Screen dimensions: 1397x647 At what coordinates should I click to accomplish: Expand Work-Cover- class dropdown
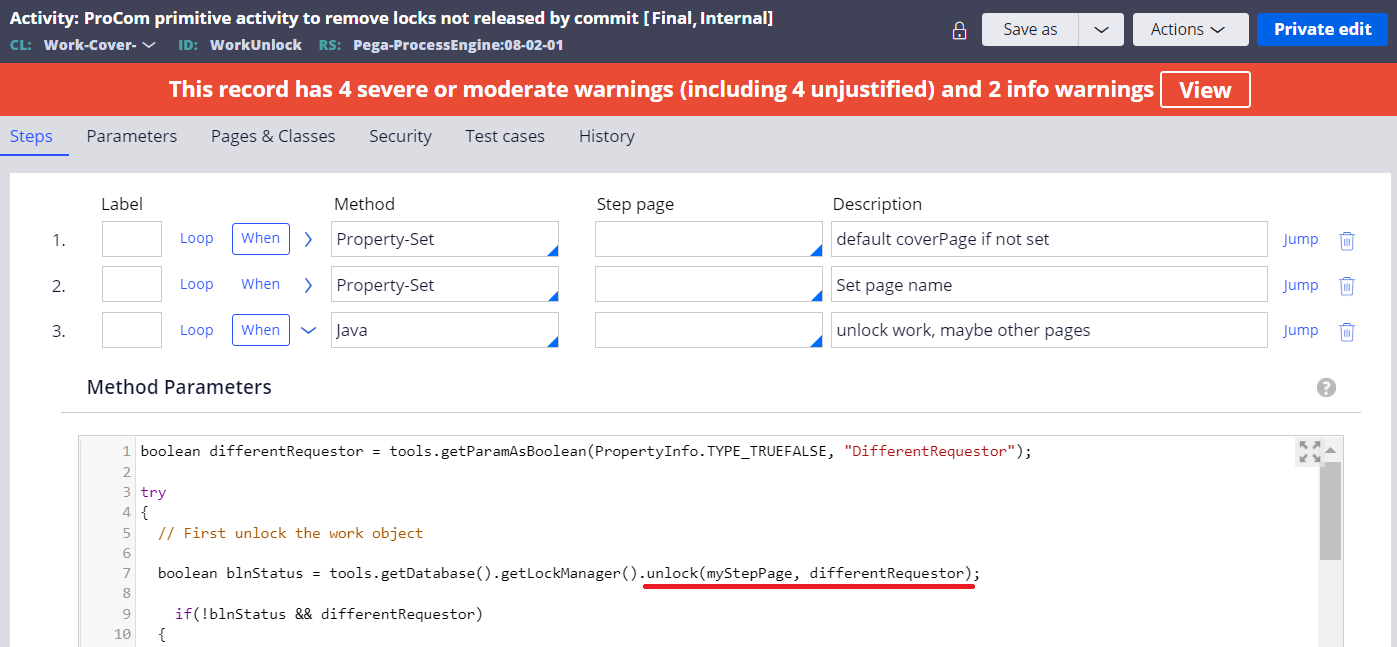(x=149, y=45)
